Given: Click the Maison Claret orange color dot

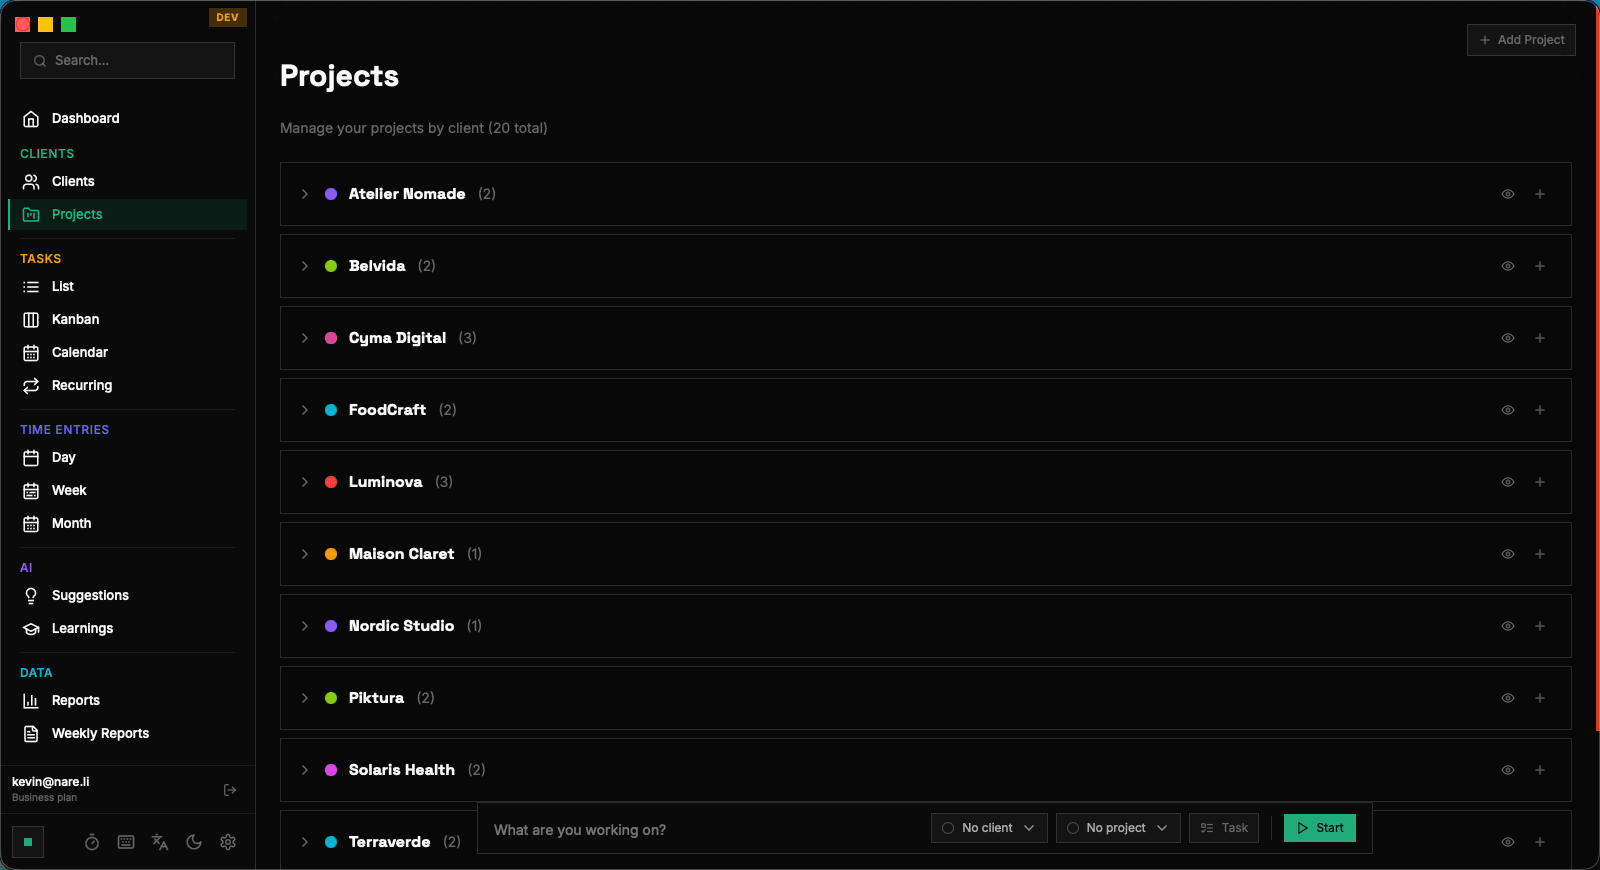Looking at the screenshot, I should [x=331, y=554].
